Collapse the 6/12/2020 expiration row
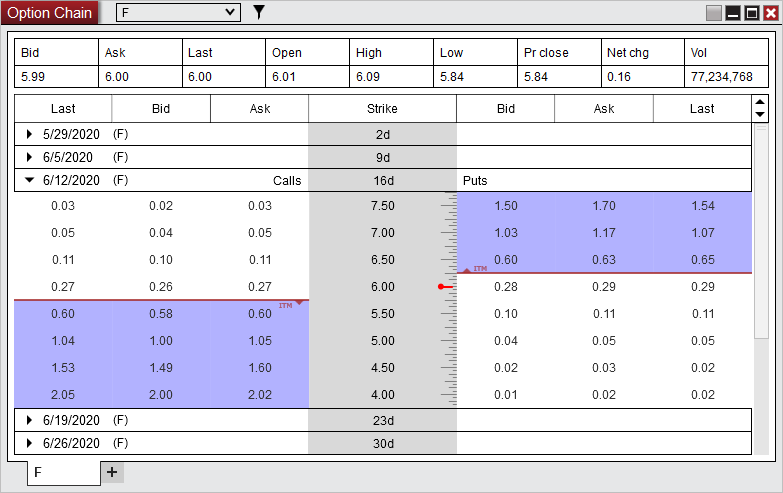 coord(30,181)
